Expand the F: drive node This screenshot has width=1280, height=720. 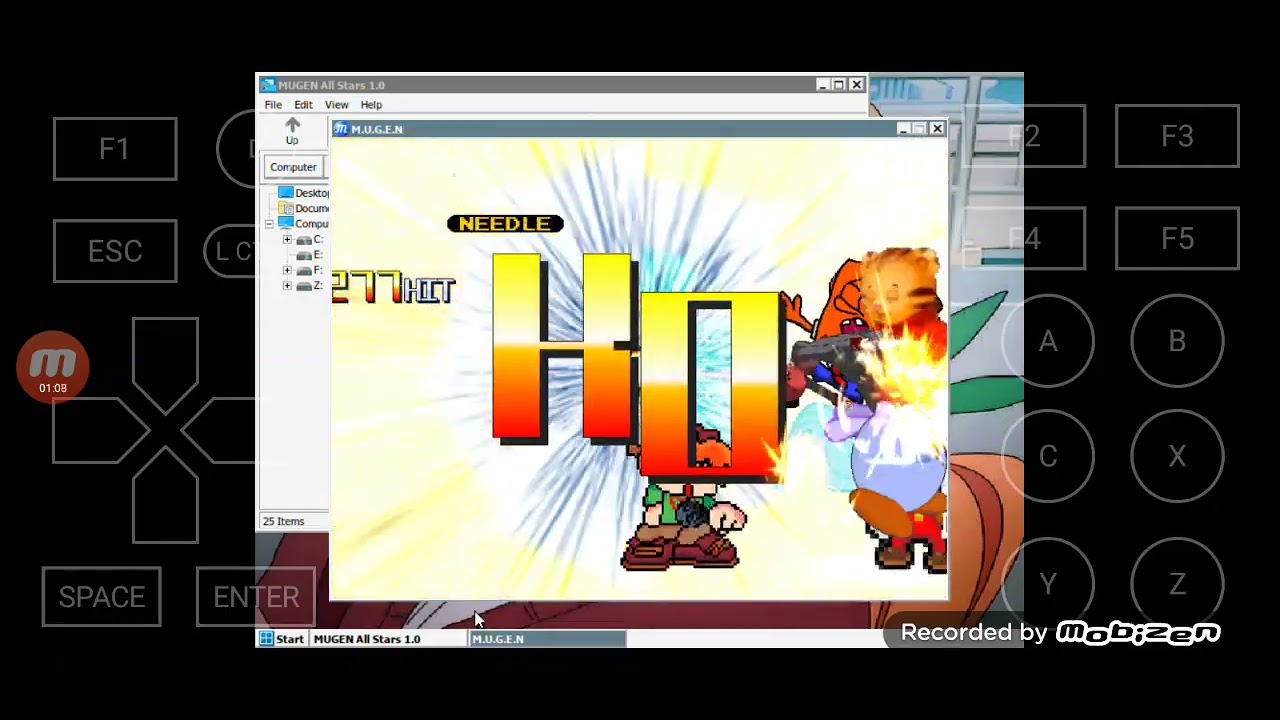(287, 270)
